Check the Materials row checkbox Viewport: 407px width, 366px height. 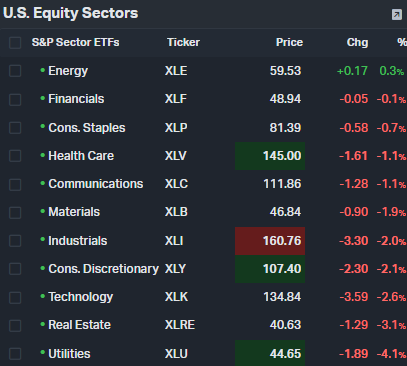(15, 213)
